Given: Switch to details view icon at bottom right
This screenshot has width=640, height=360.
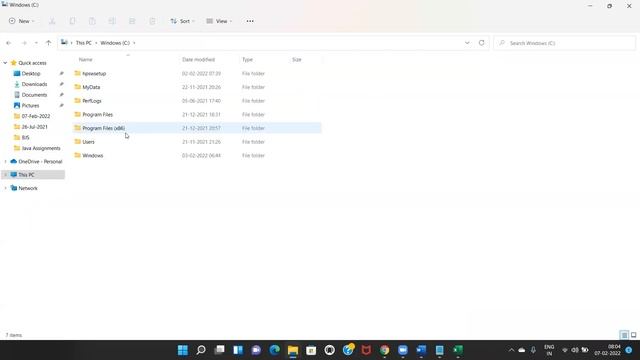Looking at the screenshot, I should (624, 335).
